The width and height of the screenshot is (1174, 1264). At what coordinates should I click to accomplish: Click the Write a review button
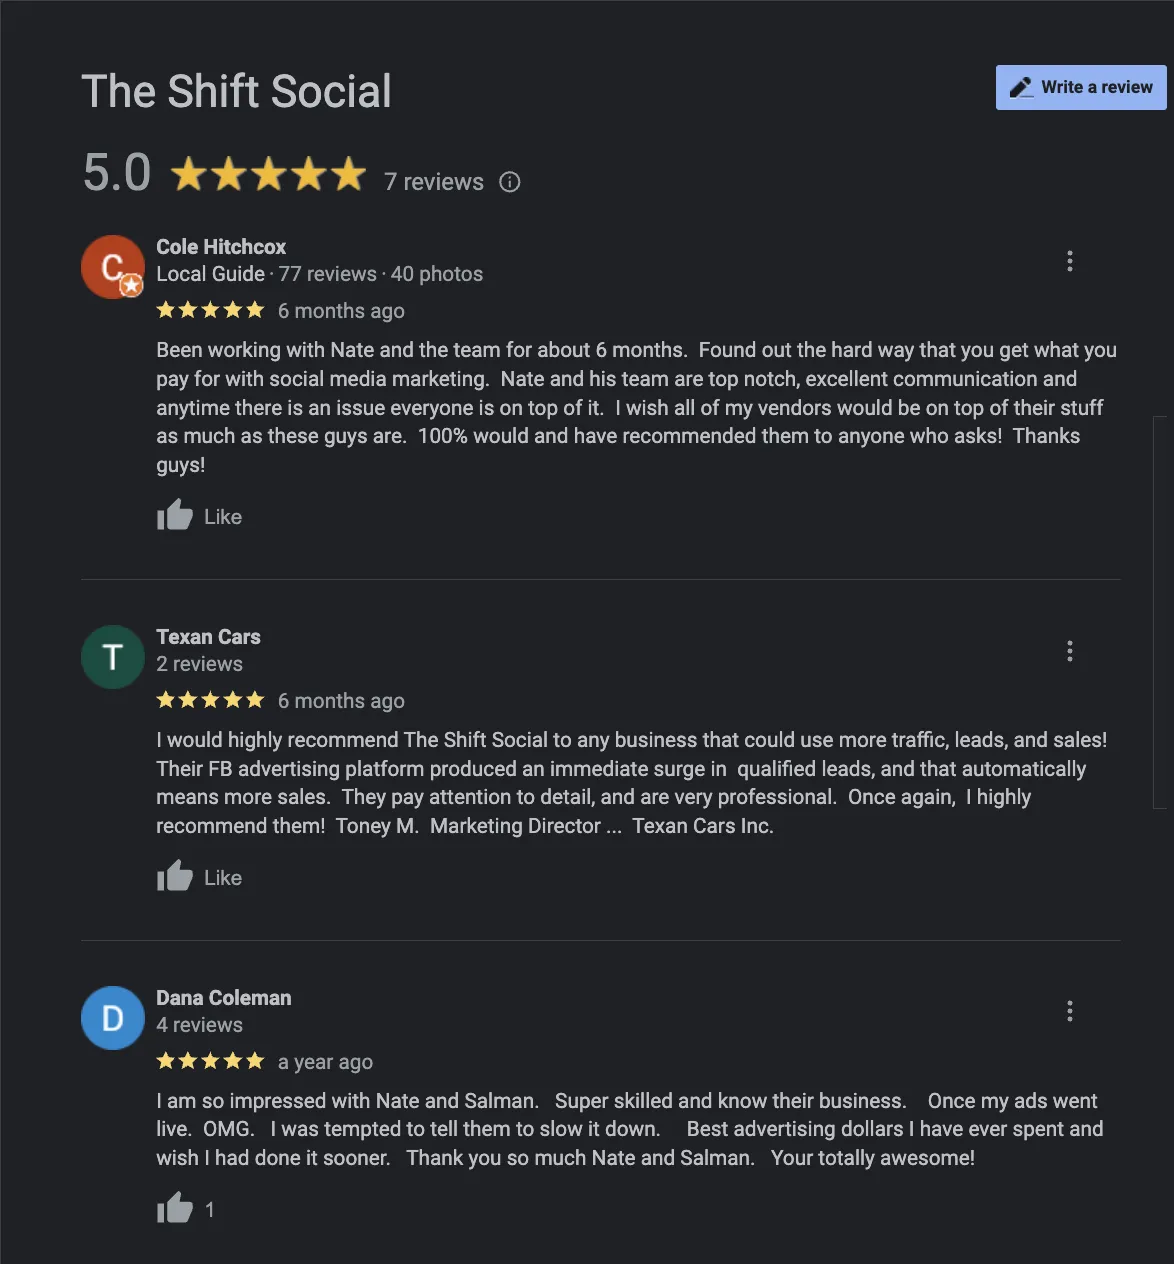tap(1081, 88)
